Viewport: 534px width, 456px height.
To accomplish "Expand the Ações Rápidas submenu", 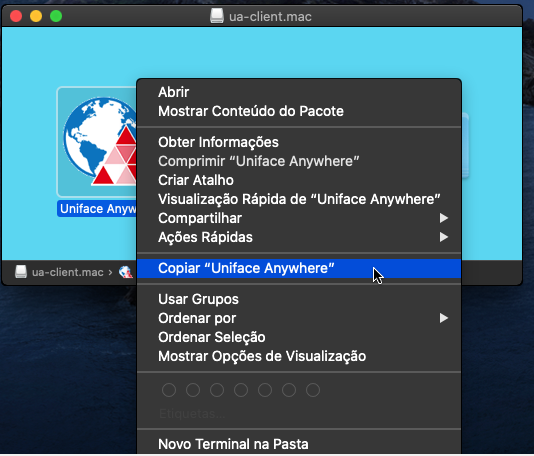I will pos(299,237).
